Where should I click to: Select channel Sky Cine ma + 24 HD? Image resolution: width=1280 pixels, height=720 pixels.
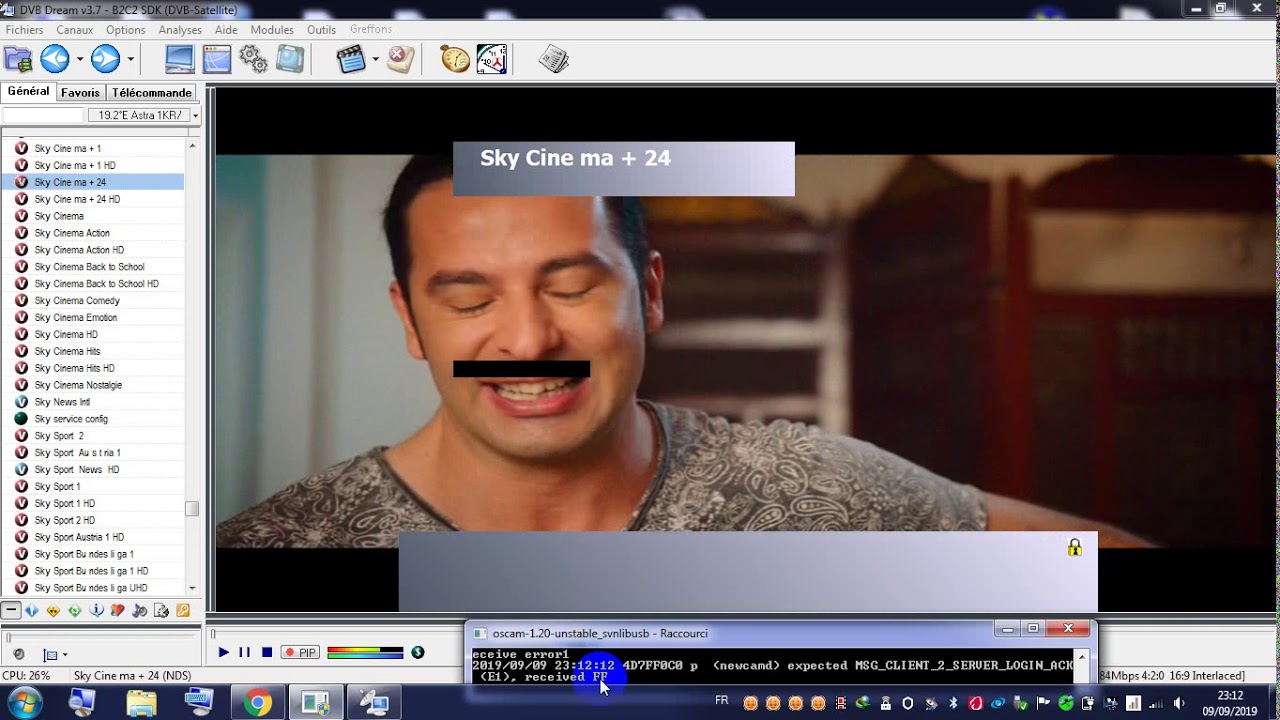[x=92, y=199]
